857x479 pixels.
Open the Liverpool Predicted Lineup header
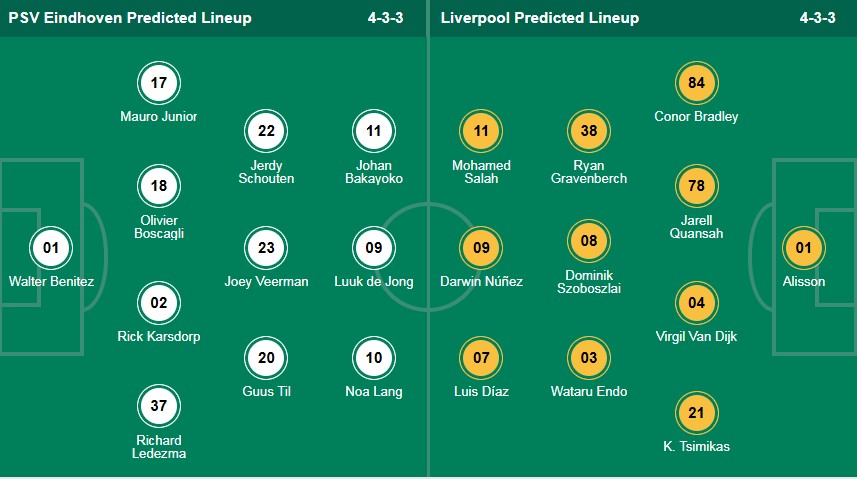[x=540, y=18]
